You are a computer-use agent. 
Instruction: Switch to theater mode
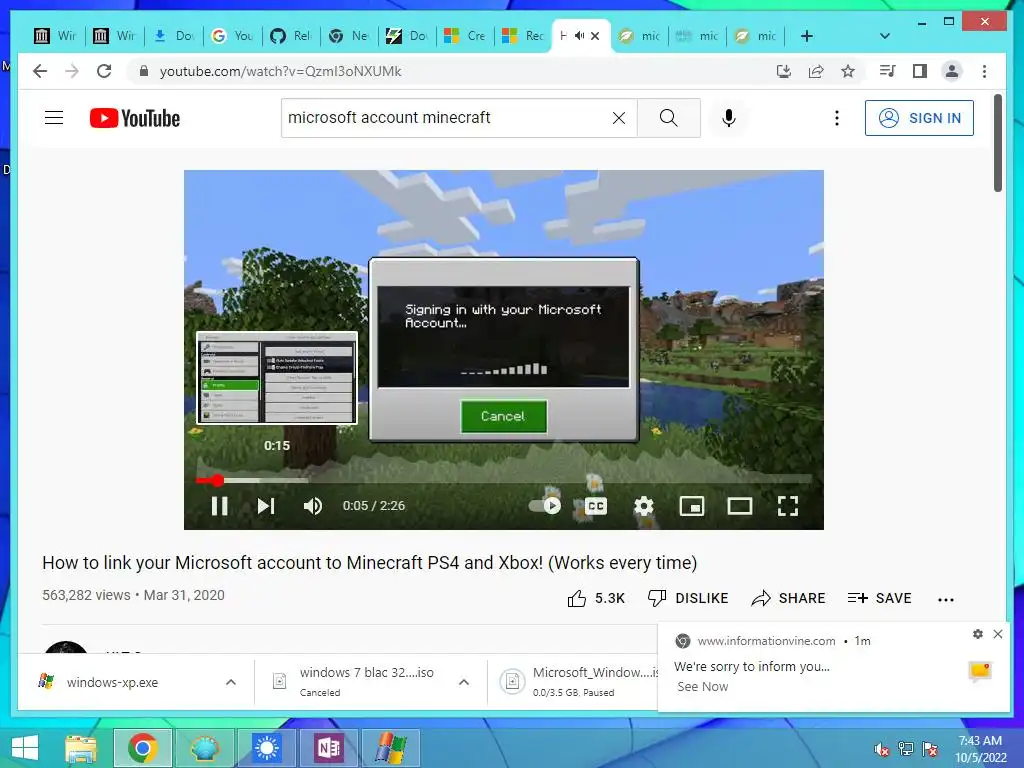(740, 506)
